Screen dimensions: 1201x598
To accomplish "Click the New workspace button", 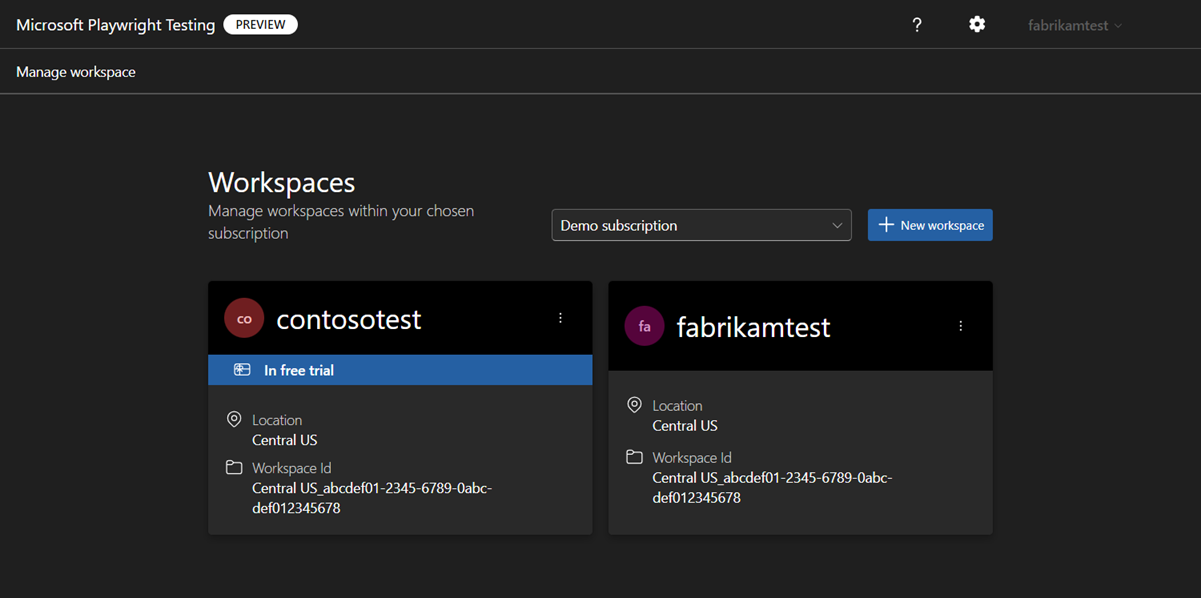I will pos(930,225).
